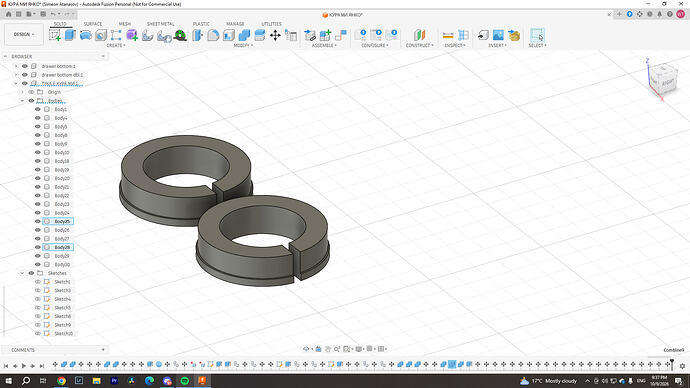Viewport: 690px width, 388px height.
Task: Select Body28 in the browser
Action: [x=62, y=247]
